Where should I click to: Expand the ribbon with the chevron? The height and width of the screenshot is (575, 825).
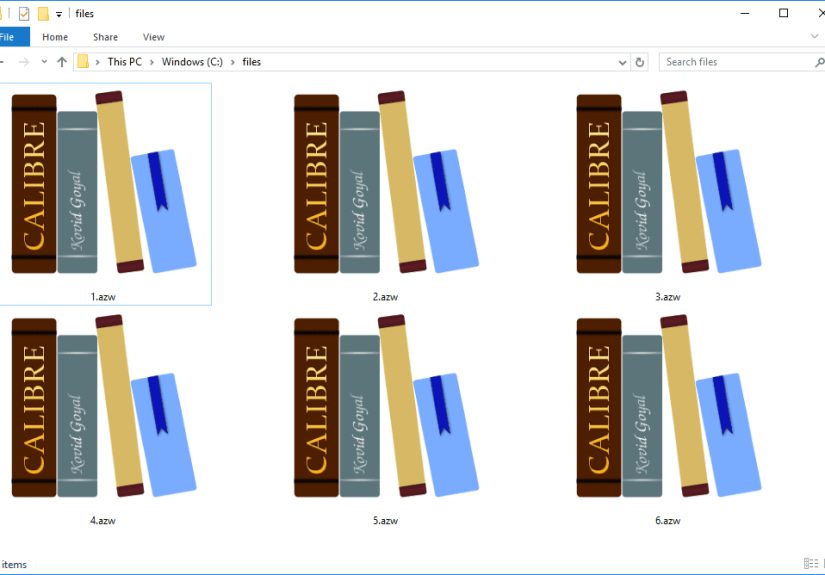click(814, 37)
